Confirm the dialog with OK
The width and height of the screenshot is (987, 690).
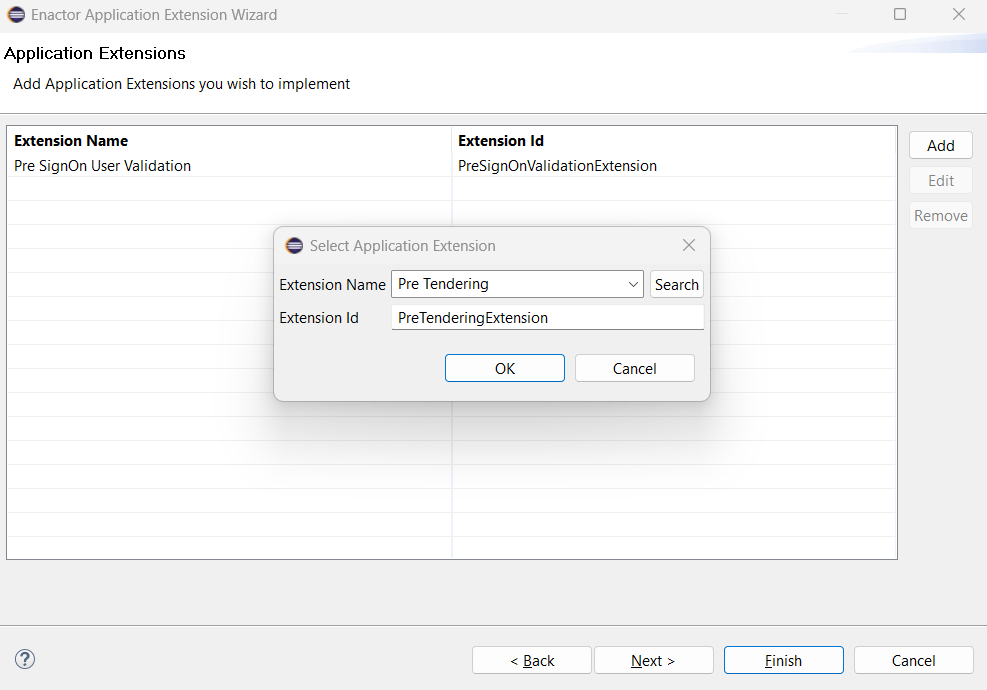pyautogui.click(x=505, y=368)
